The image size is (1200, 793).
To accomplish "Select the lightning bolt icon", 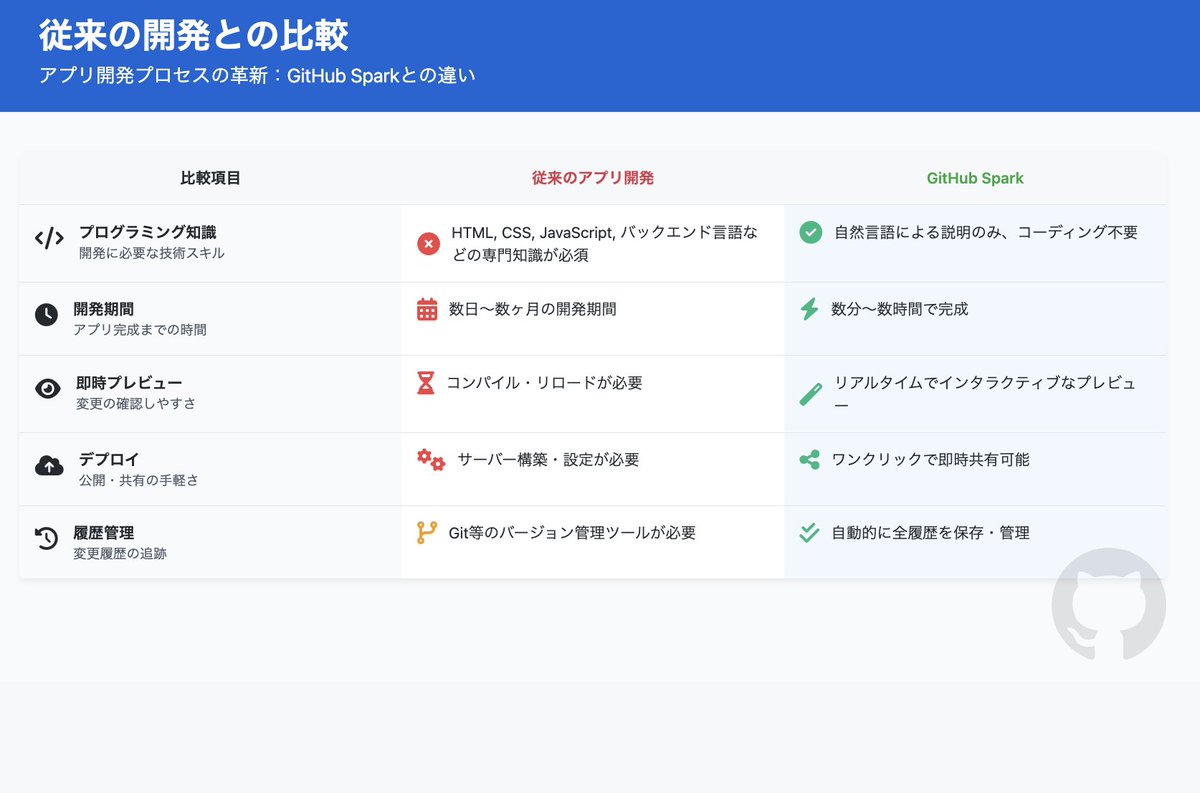I will click(x=808, y=309).
